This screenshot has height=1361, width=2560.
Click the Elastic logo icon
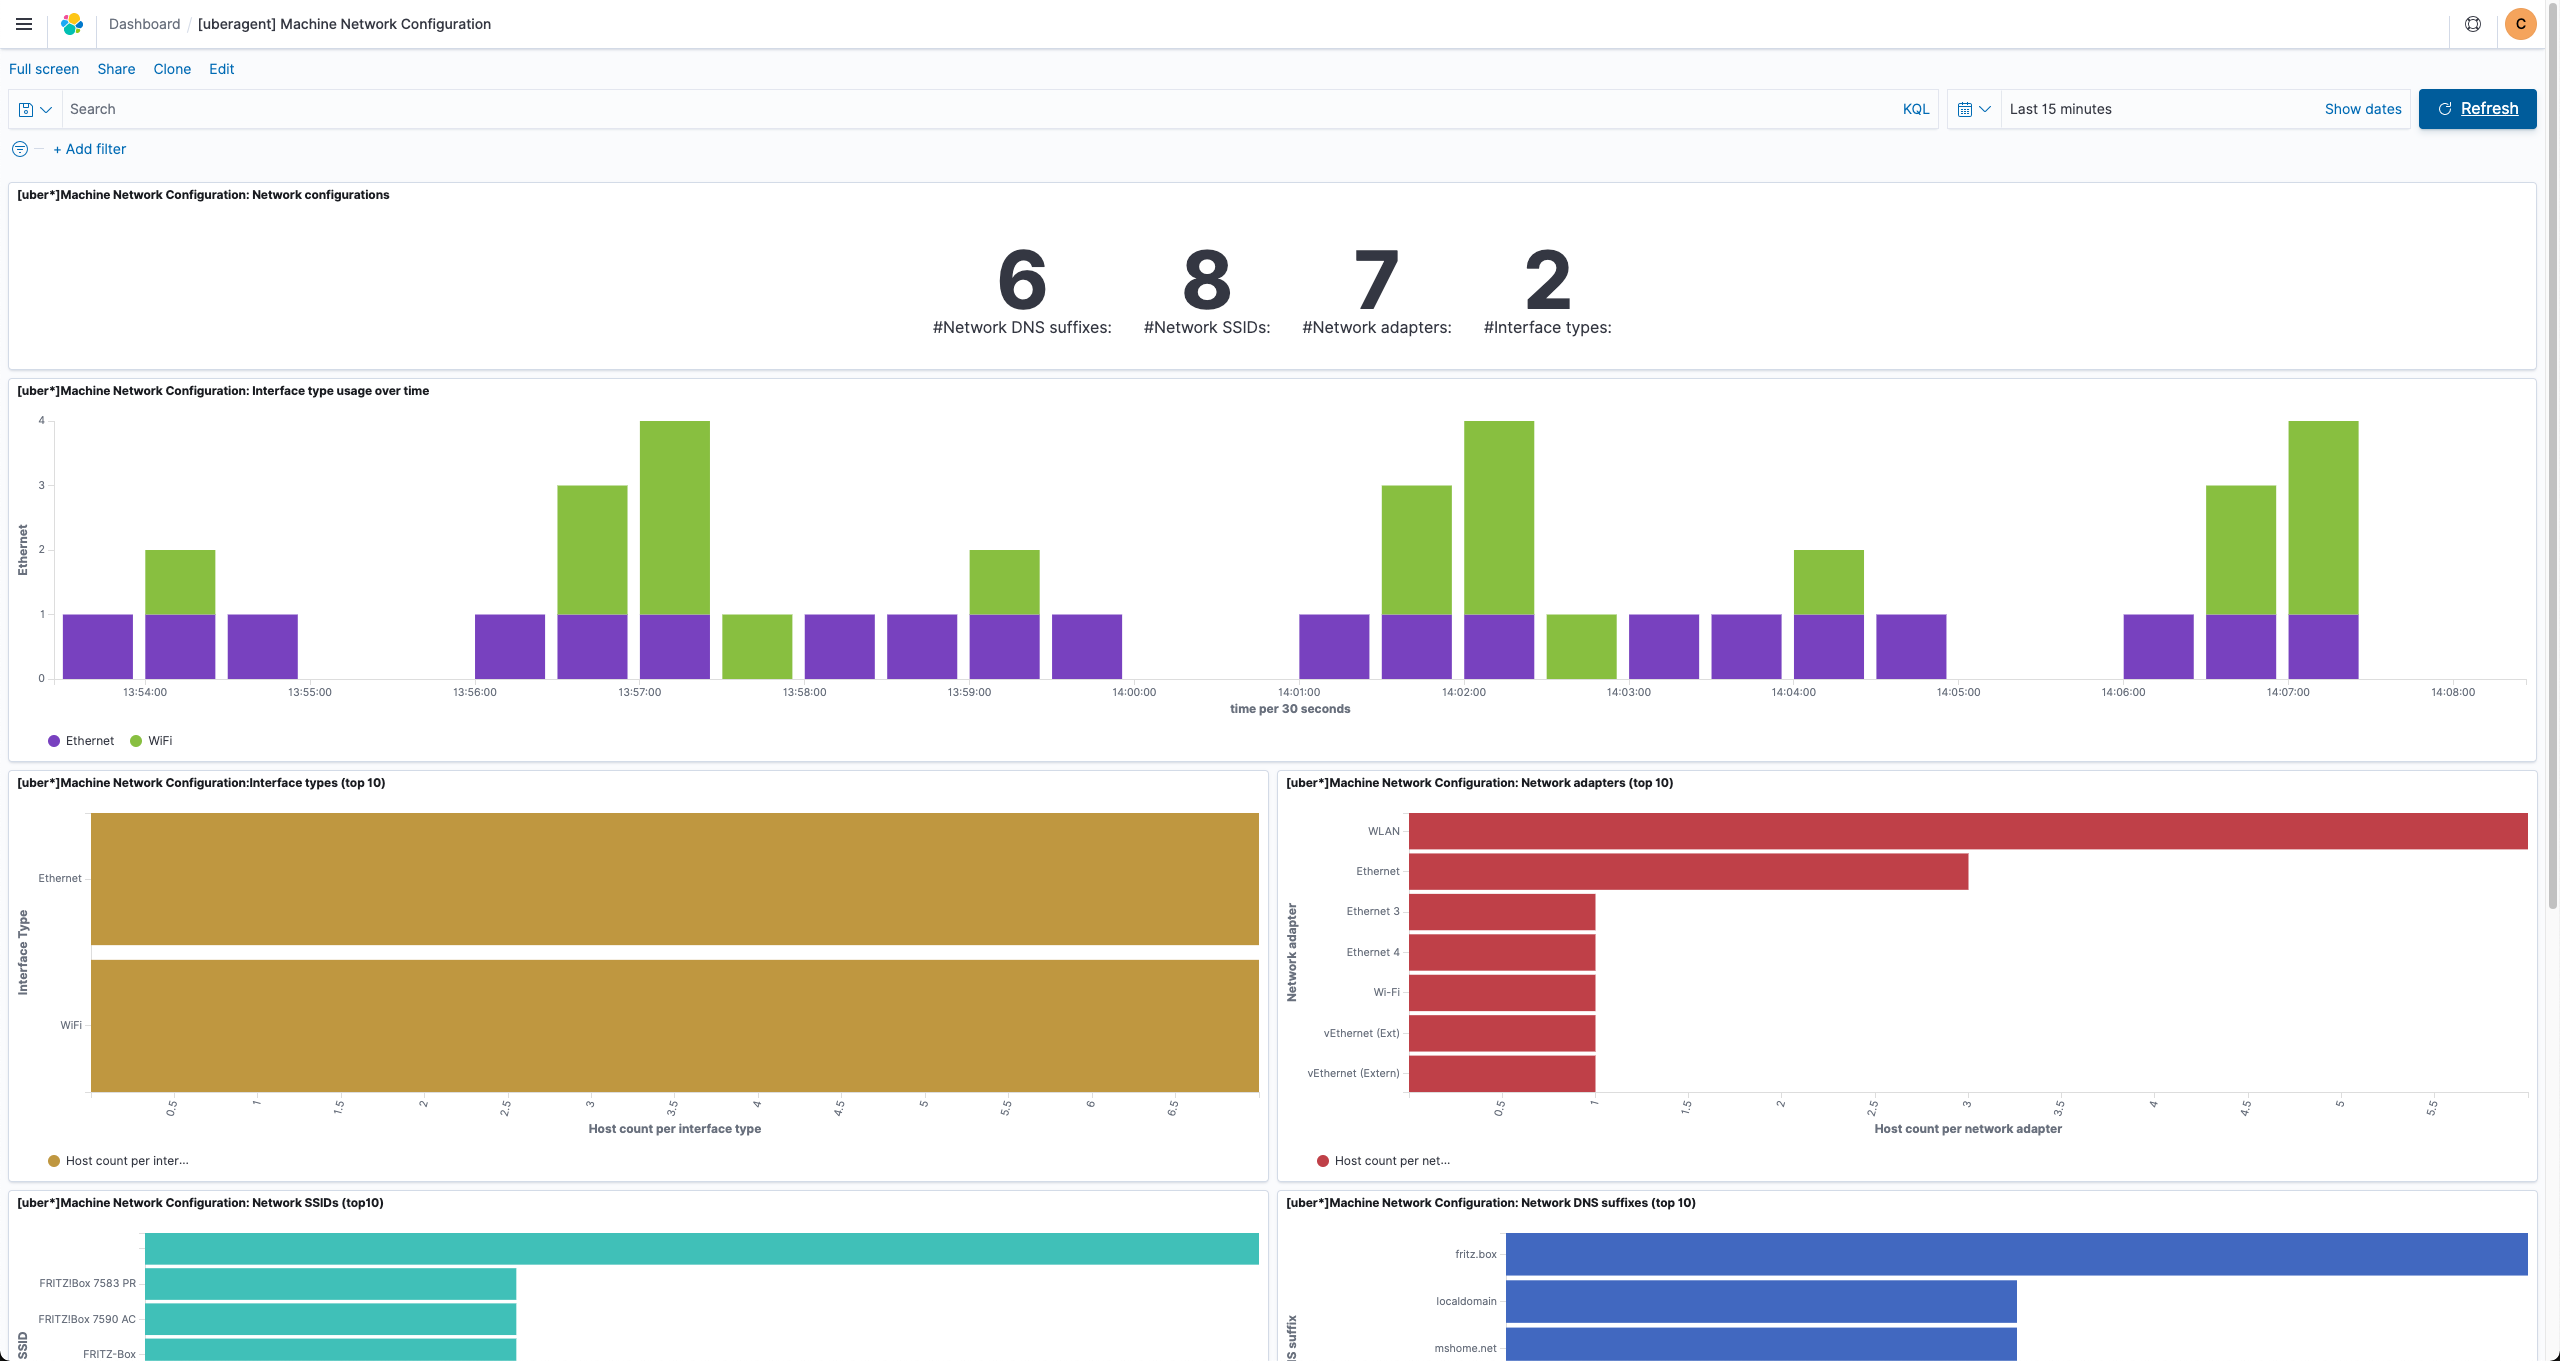(x=72, y=24)
